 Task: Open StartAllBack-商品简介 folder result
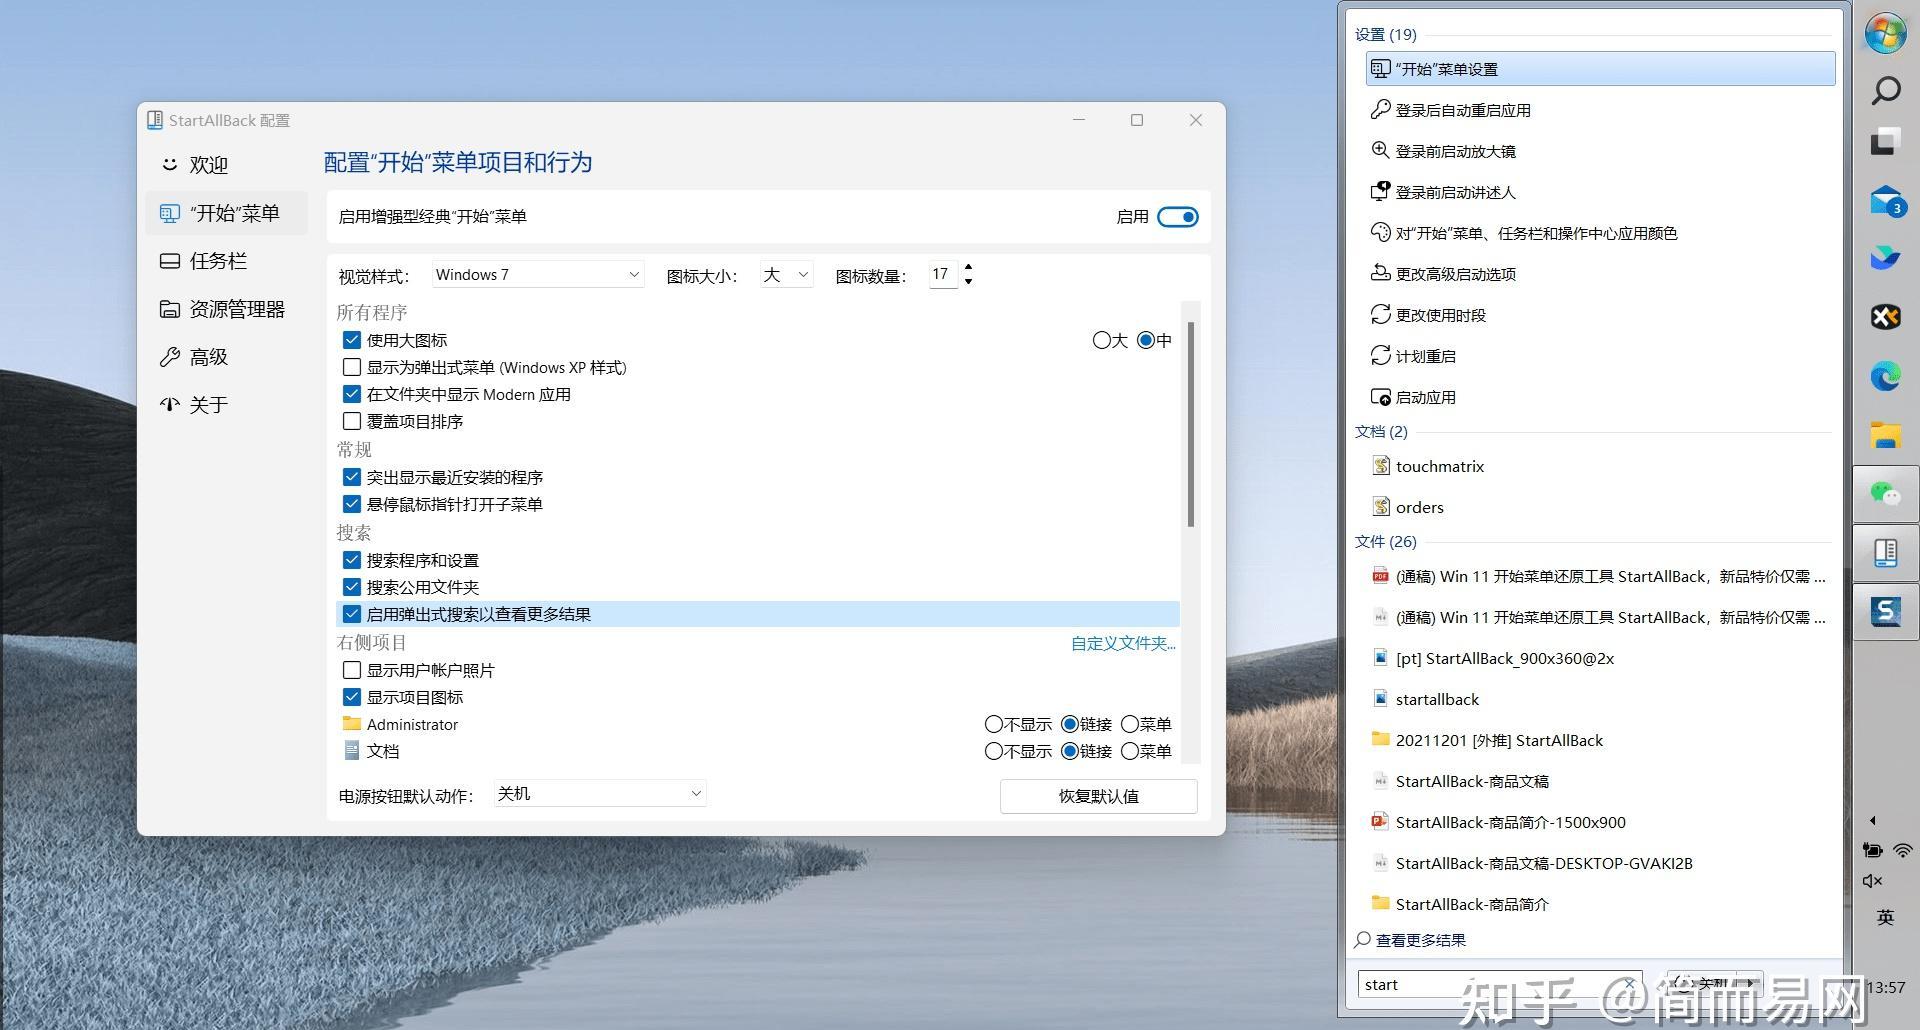pyautogui.click(x=1600, y=904)
